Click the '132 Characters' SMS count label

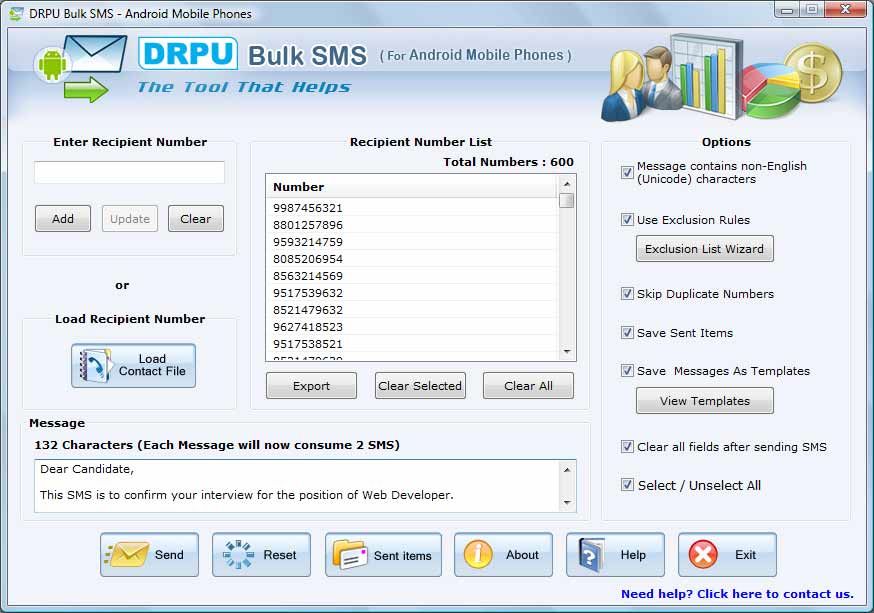pos(217,445)
